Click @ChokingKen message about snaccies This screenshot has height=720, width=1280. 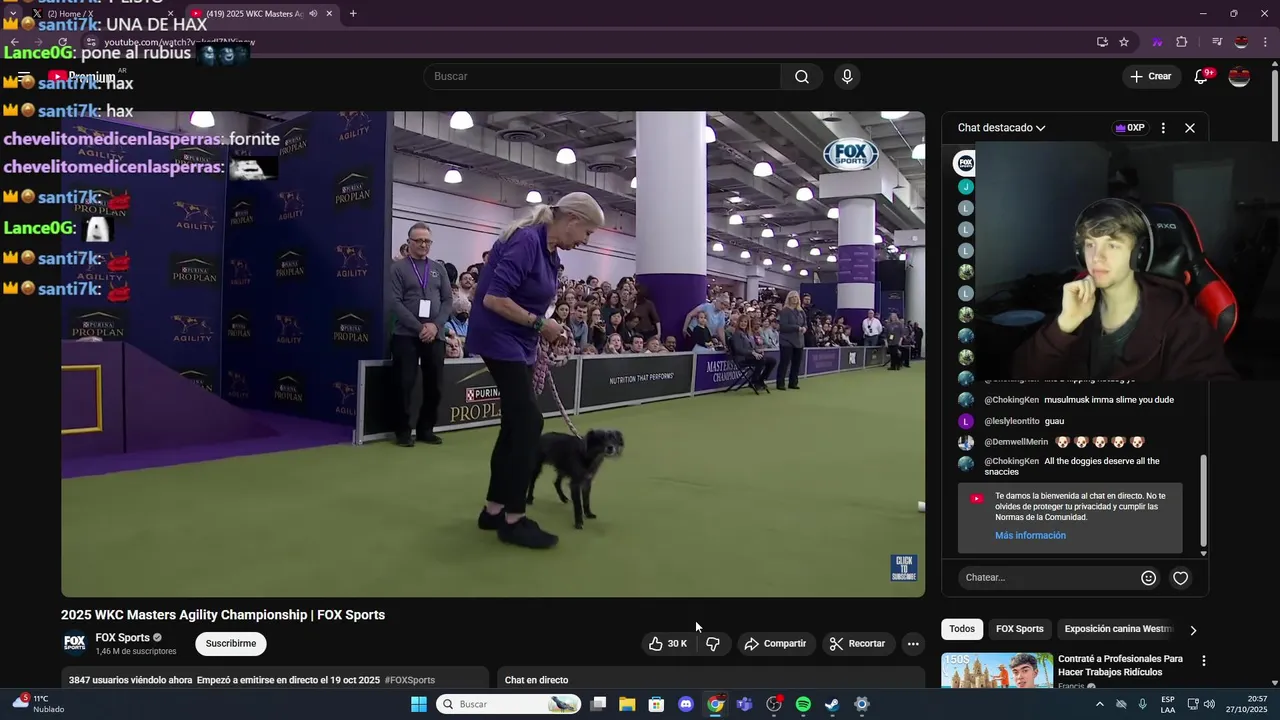[1072, 467]
